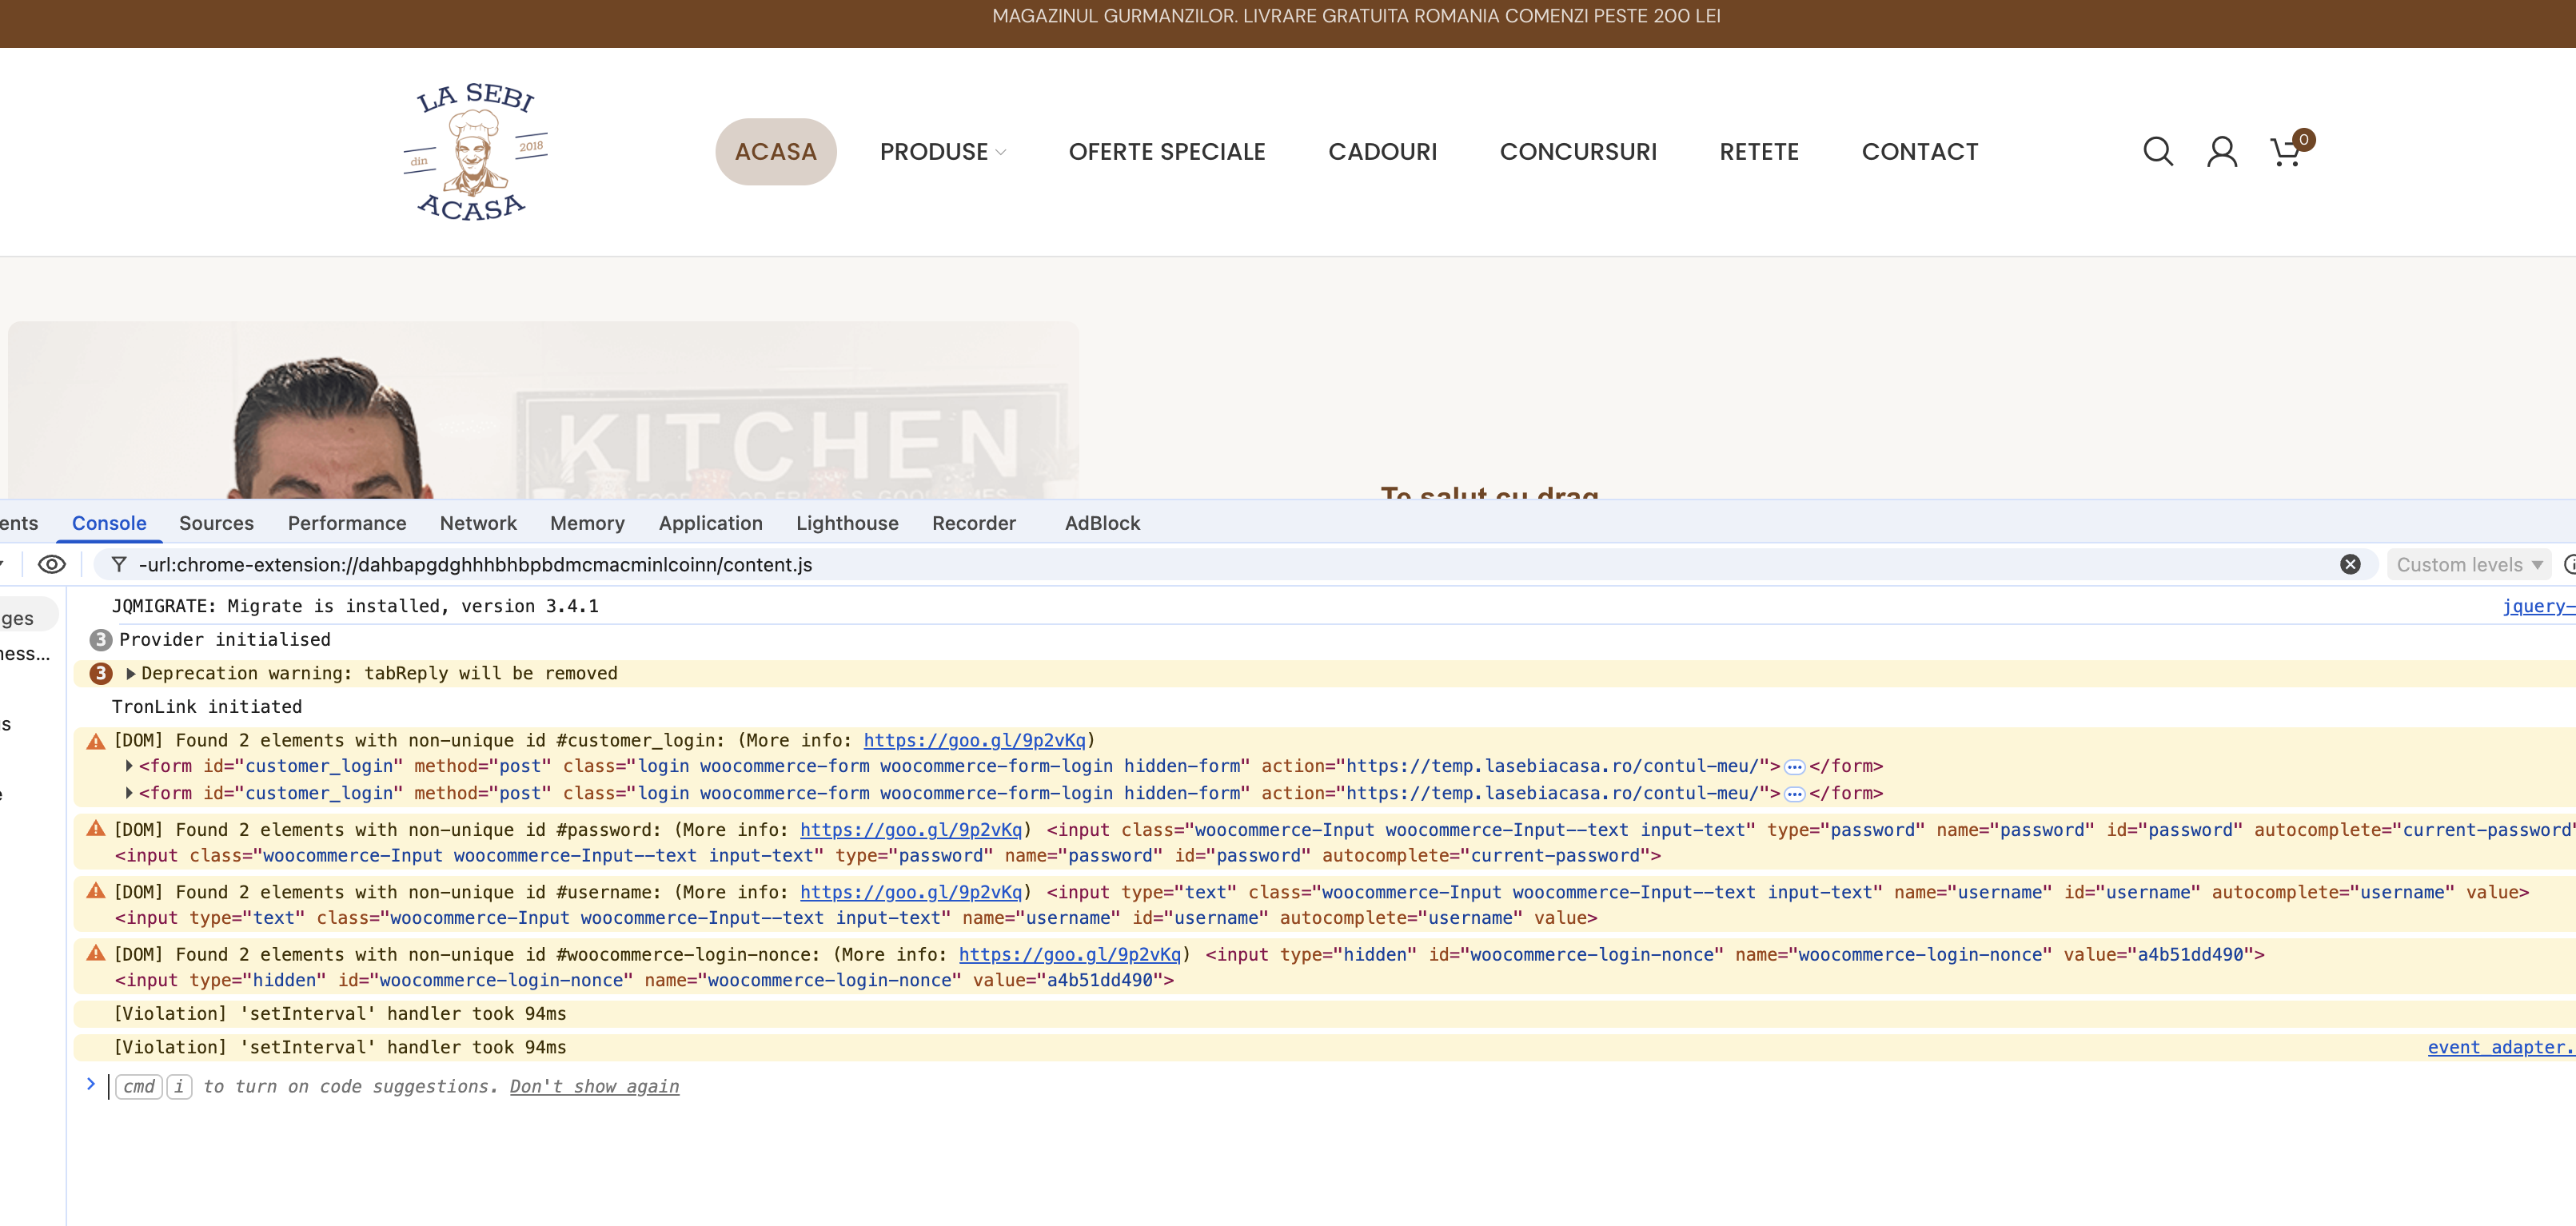Viewport: 2576px width, 1226px height.
Task: Expand the Deprecation warning tabReply message
Action: click(x=131, y=673)
